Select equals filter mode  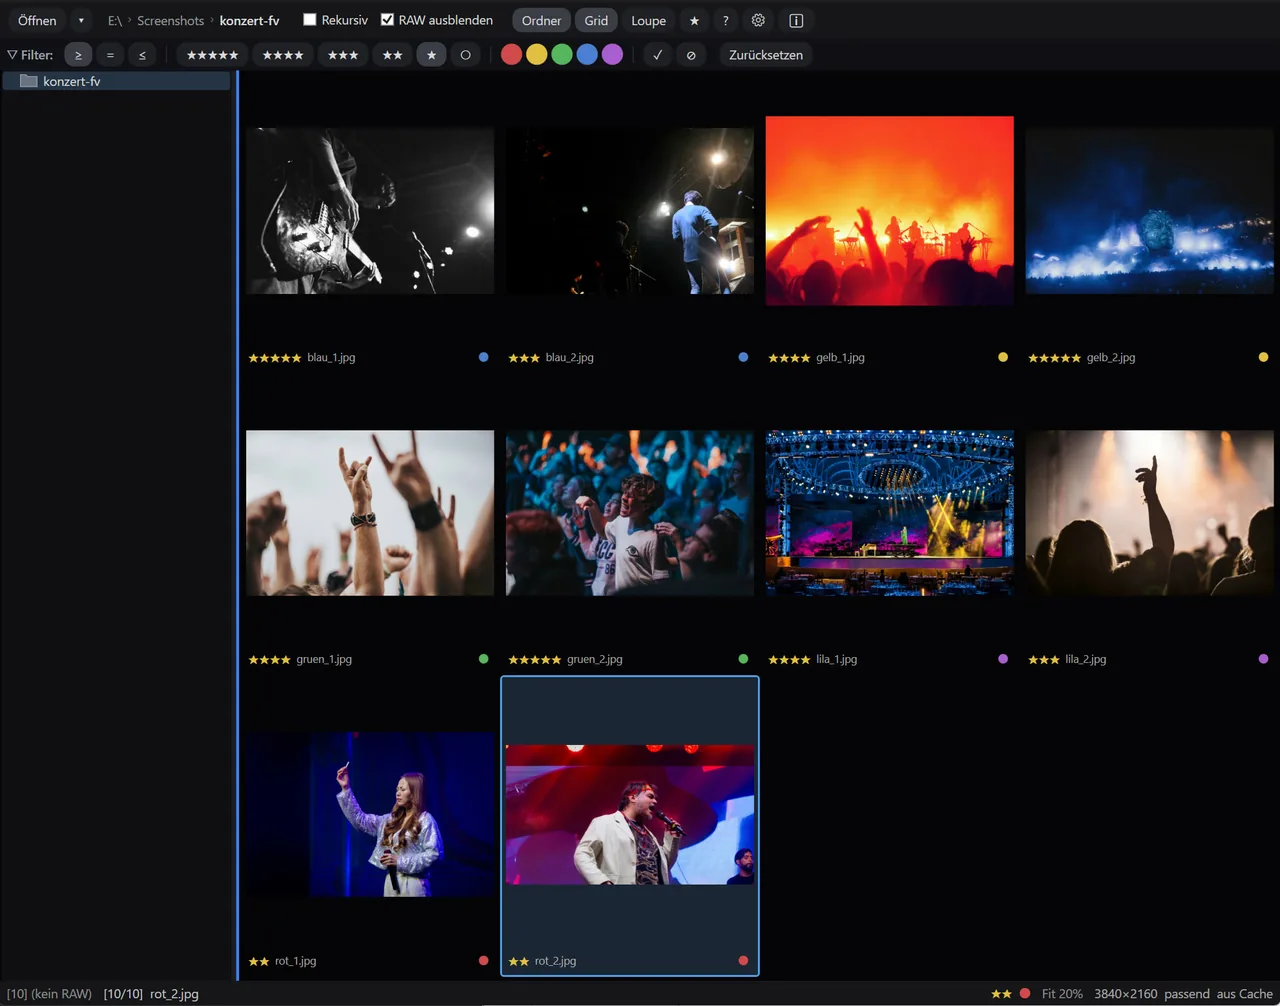click(x=110, y=55)
